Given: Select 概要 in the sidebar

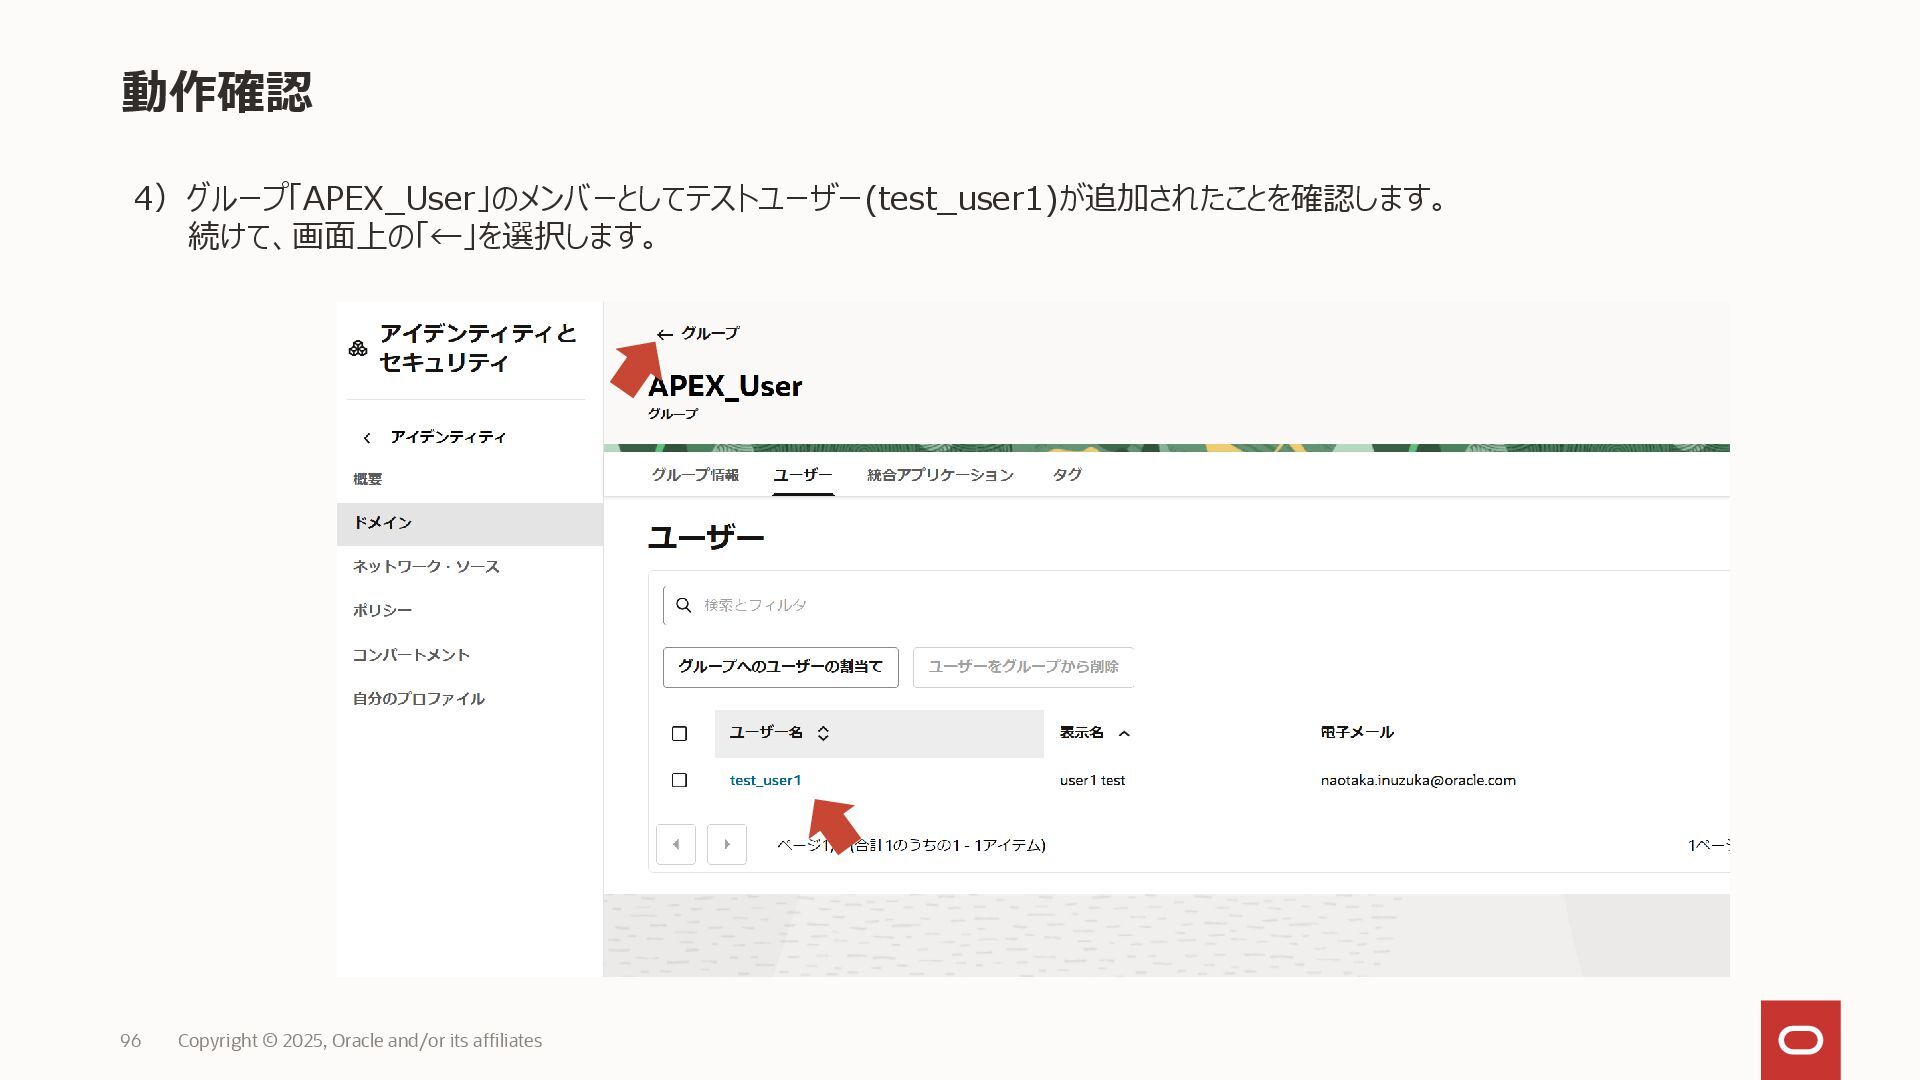Looking at the screenshot, I should [x=367, y=479].
